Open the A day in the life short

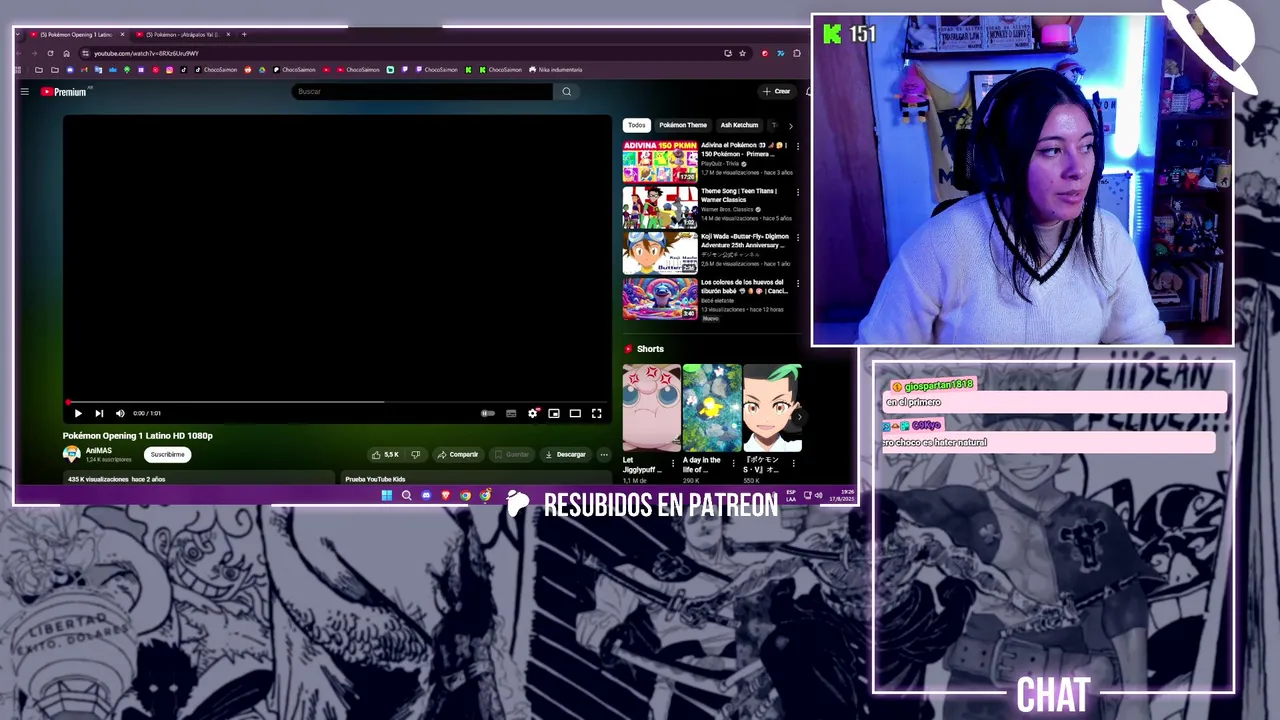coord(711,408)
